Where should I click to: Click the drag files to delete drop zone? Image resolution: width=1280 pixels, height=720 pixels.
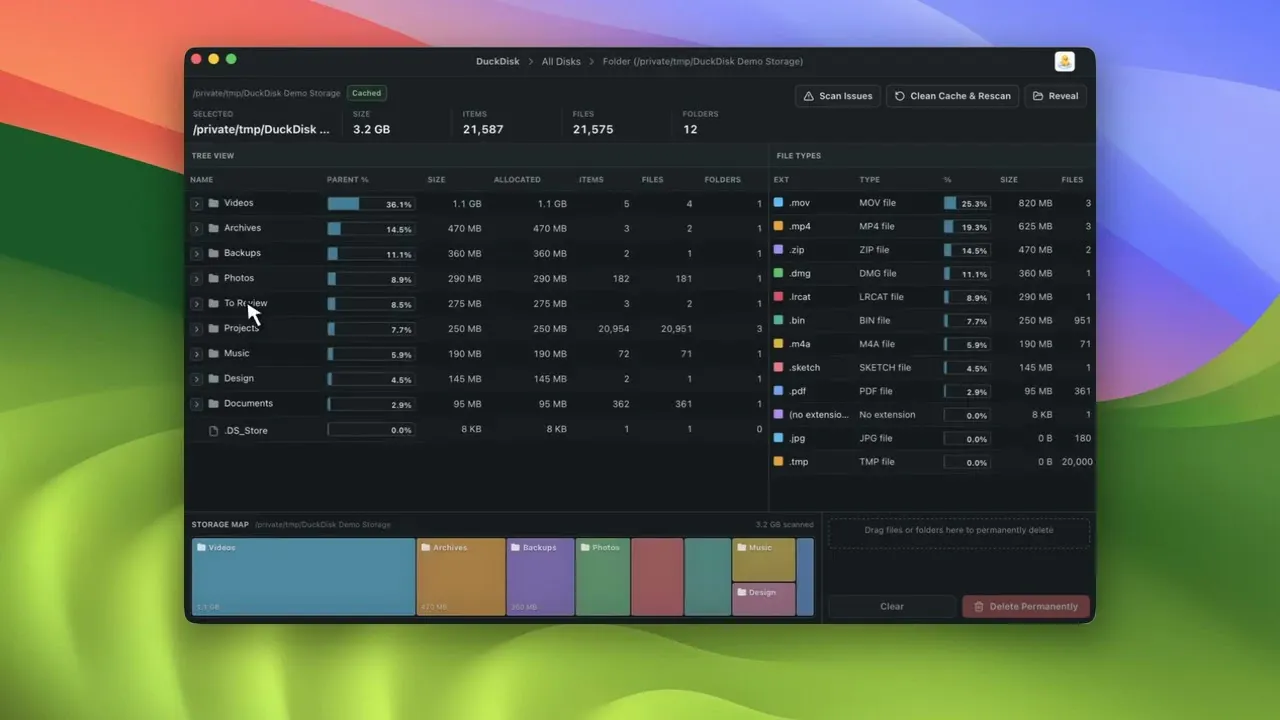(x=959, y=533)
